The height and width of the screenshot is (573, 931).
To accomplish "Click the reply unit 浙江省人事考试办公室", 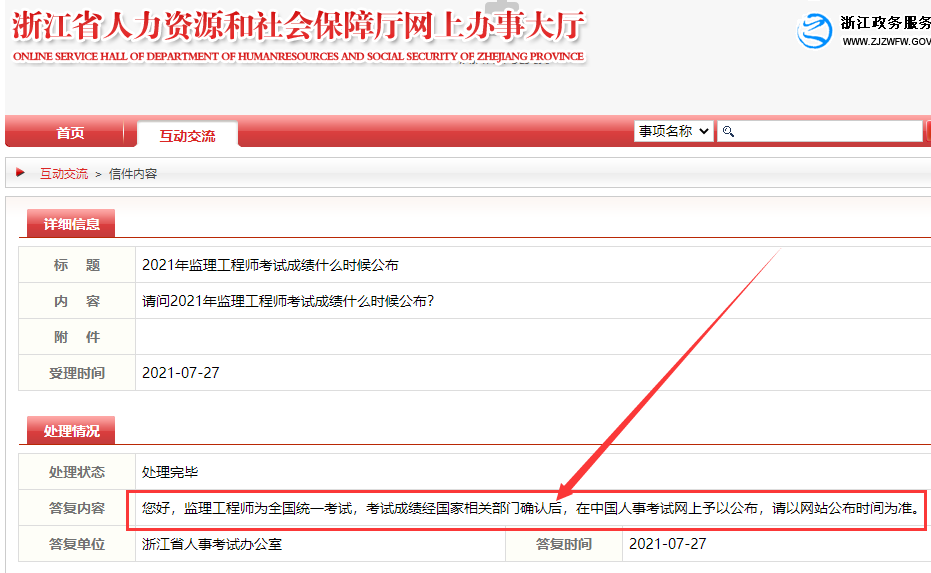I will (x=212, y=544).
